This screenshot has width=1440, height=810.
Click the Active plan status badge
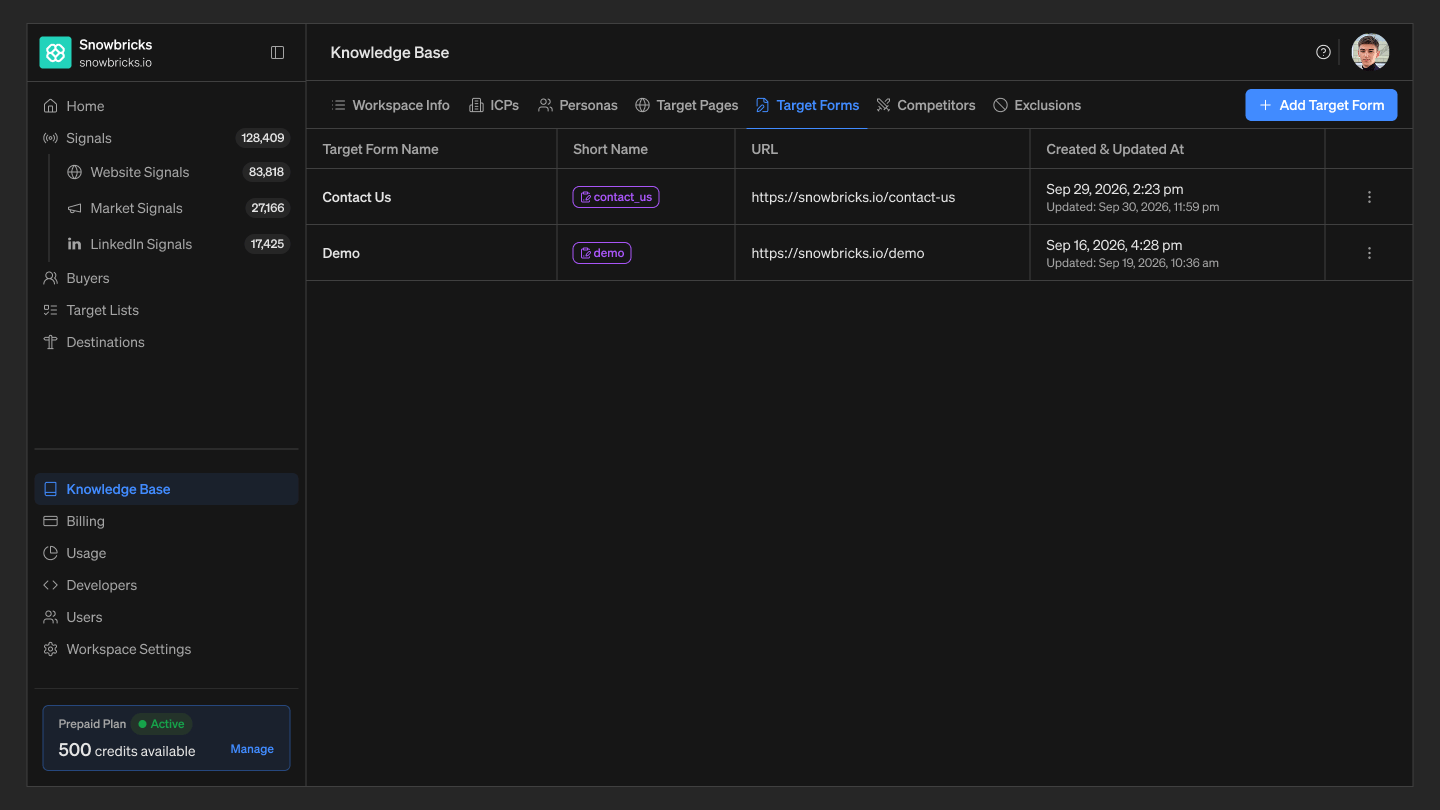[x=162, y=724]
